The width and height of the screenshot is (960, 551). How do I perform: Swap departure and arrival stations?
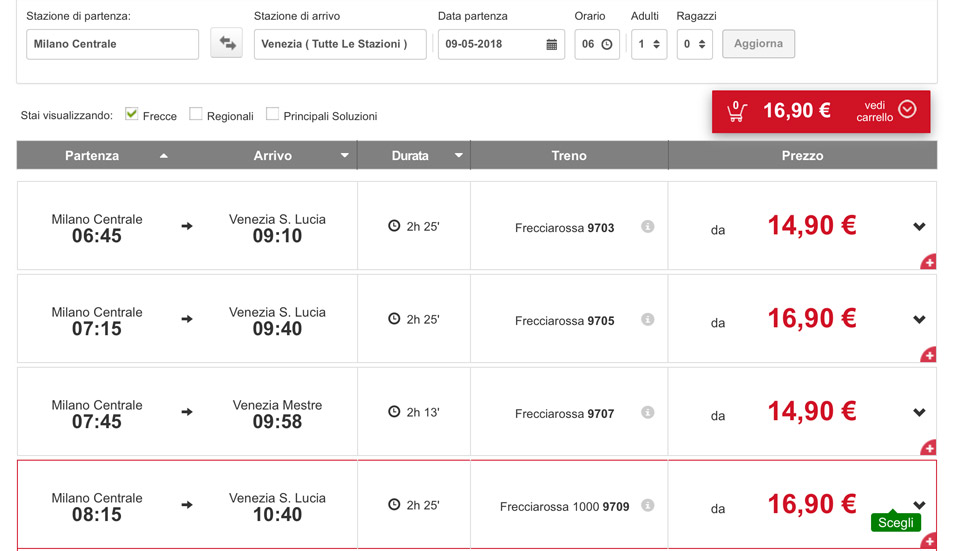227,44
